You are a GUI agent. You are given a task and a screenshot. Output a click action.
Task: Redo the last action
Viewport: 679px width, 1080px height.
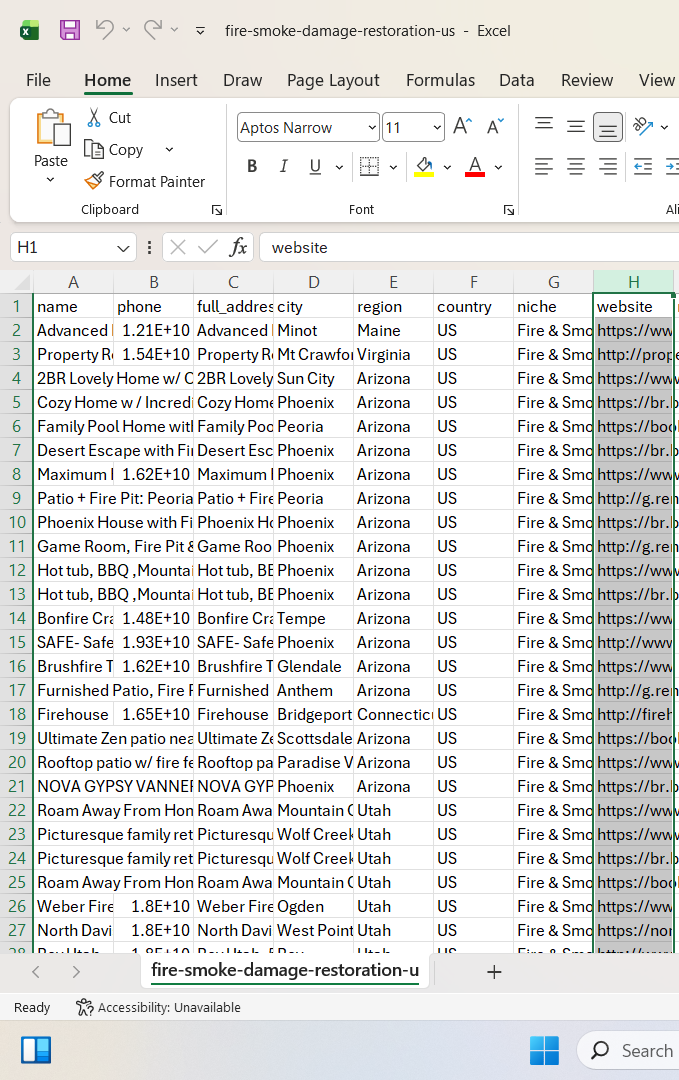[153, 30]
